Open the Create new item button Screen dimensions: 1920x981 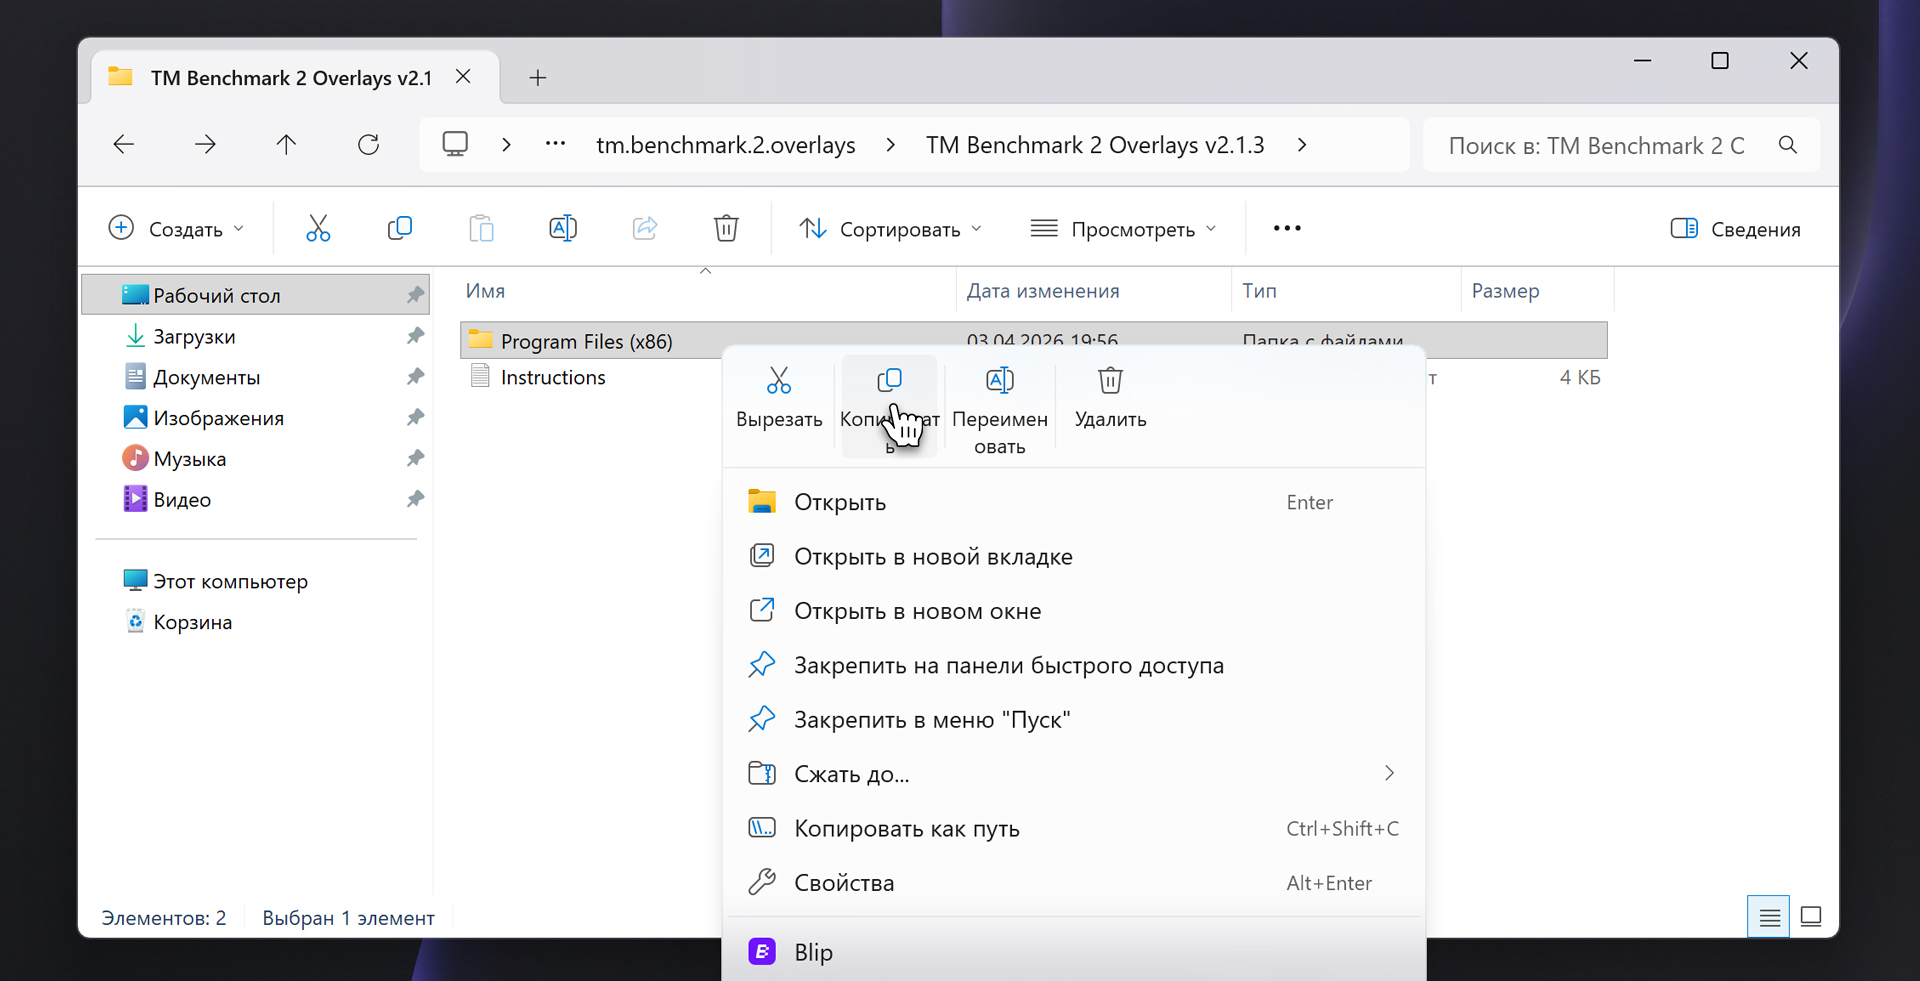(x=176, y=229)
